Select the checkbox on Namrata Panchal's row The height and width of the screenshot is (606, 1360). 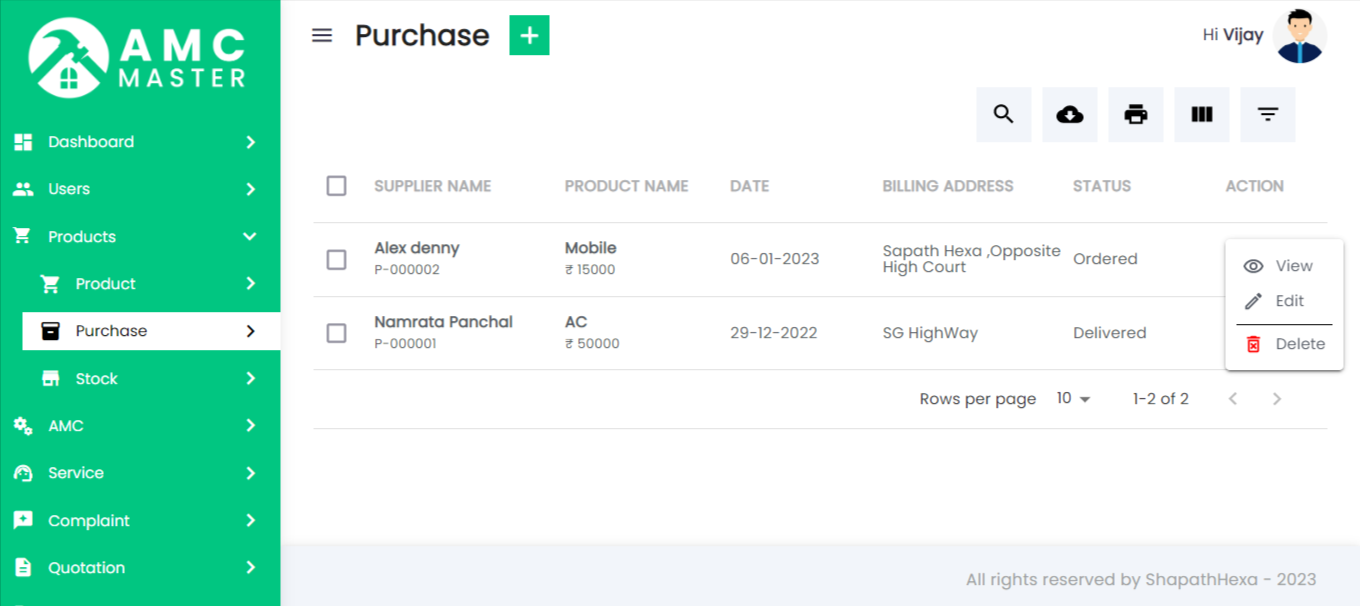[336, 333]
